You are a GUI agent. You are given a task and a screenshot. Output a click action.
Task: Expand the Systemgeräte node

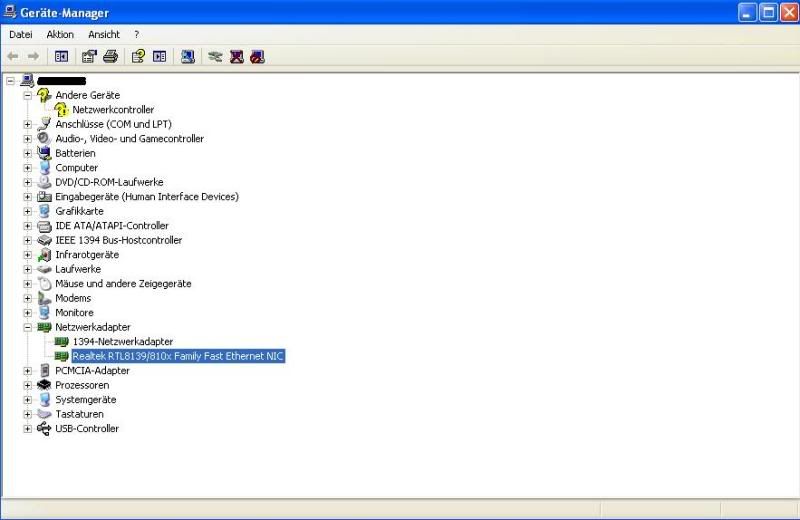[x=28, y=400]
